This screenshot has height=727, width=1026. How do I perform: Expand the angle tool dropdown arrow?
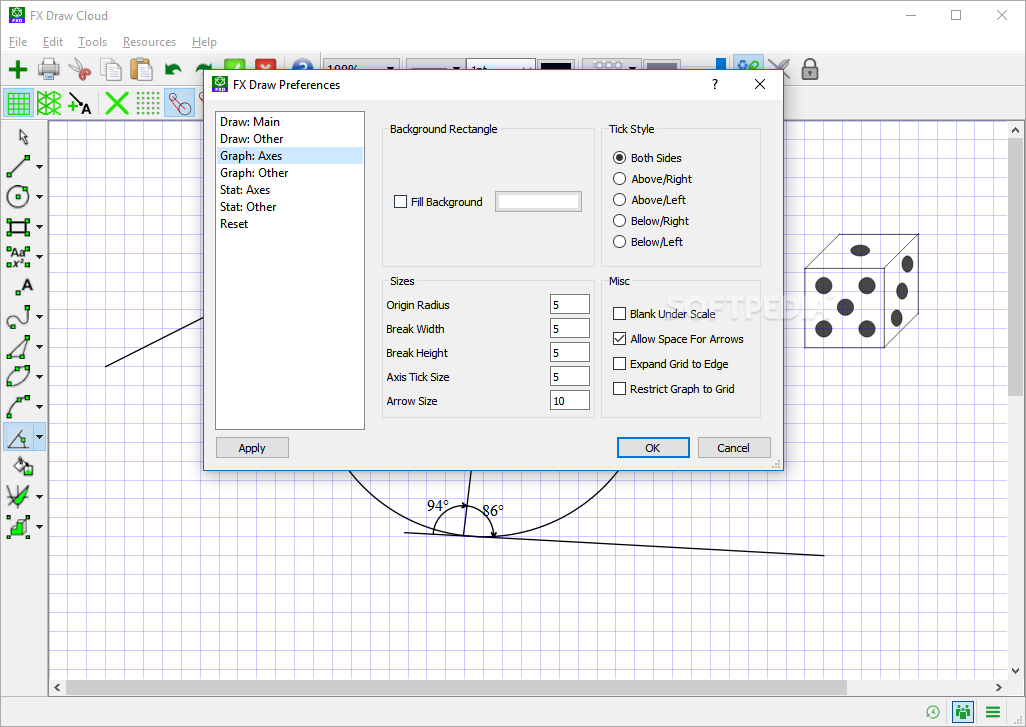tap(39, 437)
